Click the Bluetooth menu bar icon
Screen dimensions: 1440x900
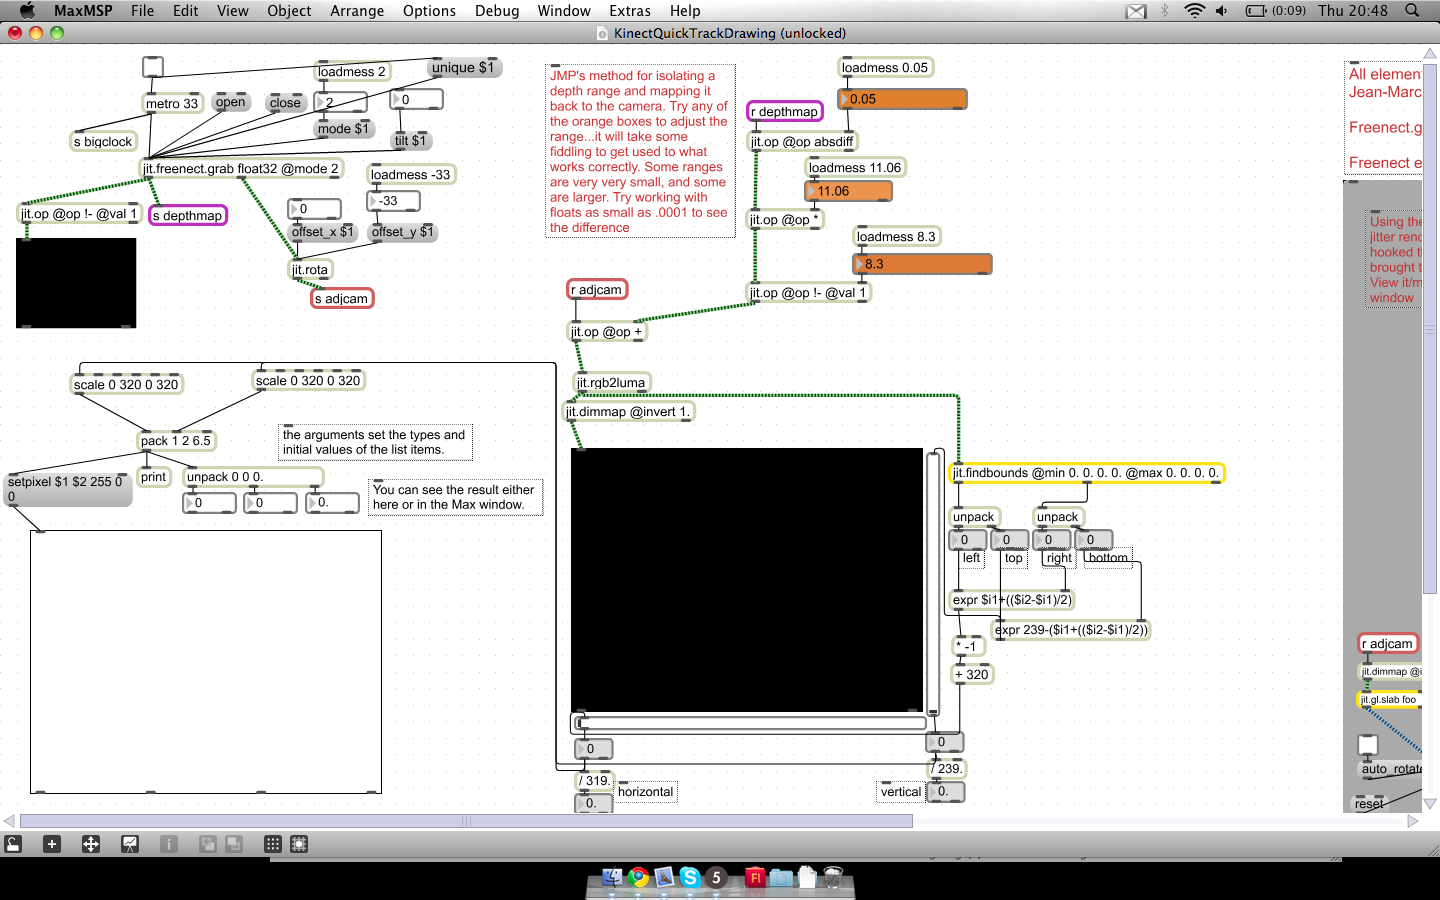1165,10
